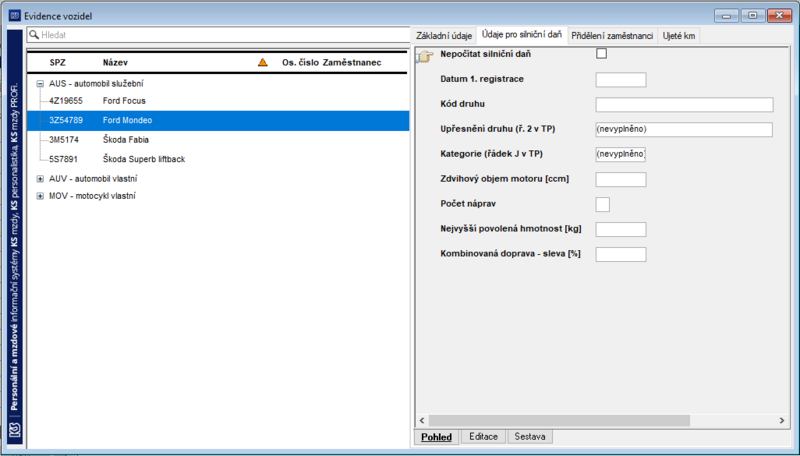This screenshot has height=456, width=800.
Task: Minimize the Evidence vozidel window
Action: (x=726, y=16)
